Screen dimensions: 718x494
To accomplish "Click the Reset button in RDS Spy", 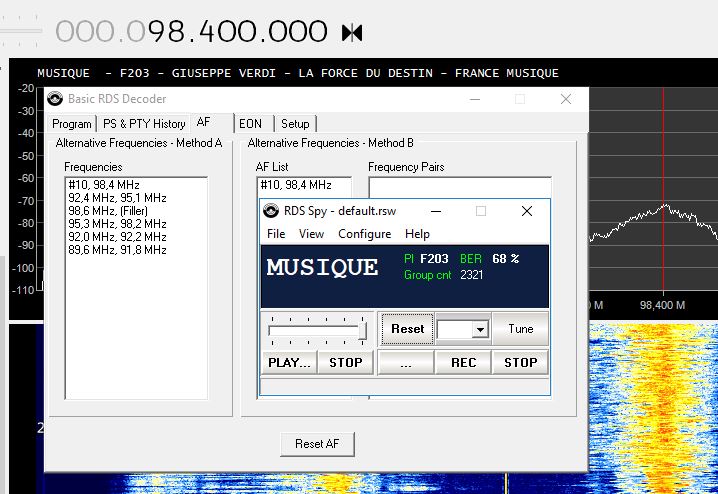I will [x=408, y=329].
